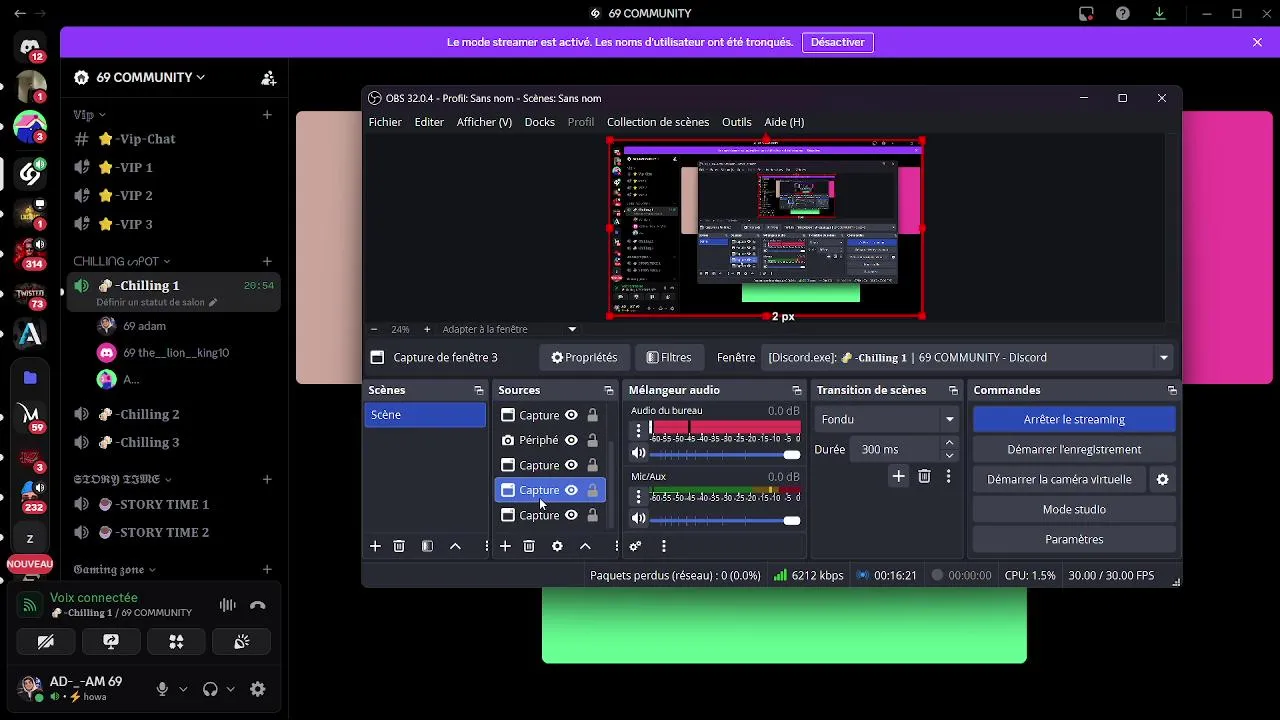This screenshot has width=1280, height=720.
Task: Add a configurable transition plus icon
Action: pos(898,477)
